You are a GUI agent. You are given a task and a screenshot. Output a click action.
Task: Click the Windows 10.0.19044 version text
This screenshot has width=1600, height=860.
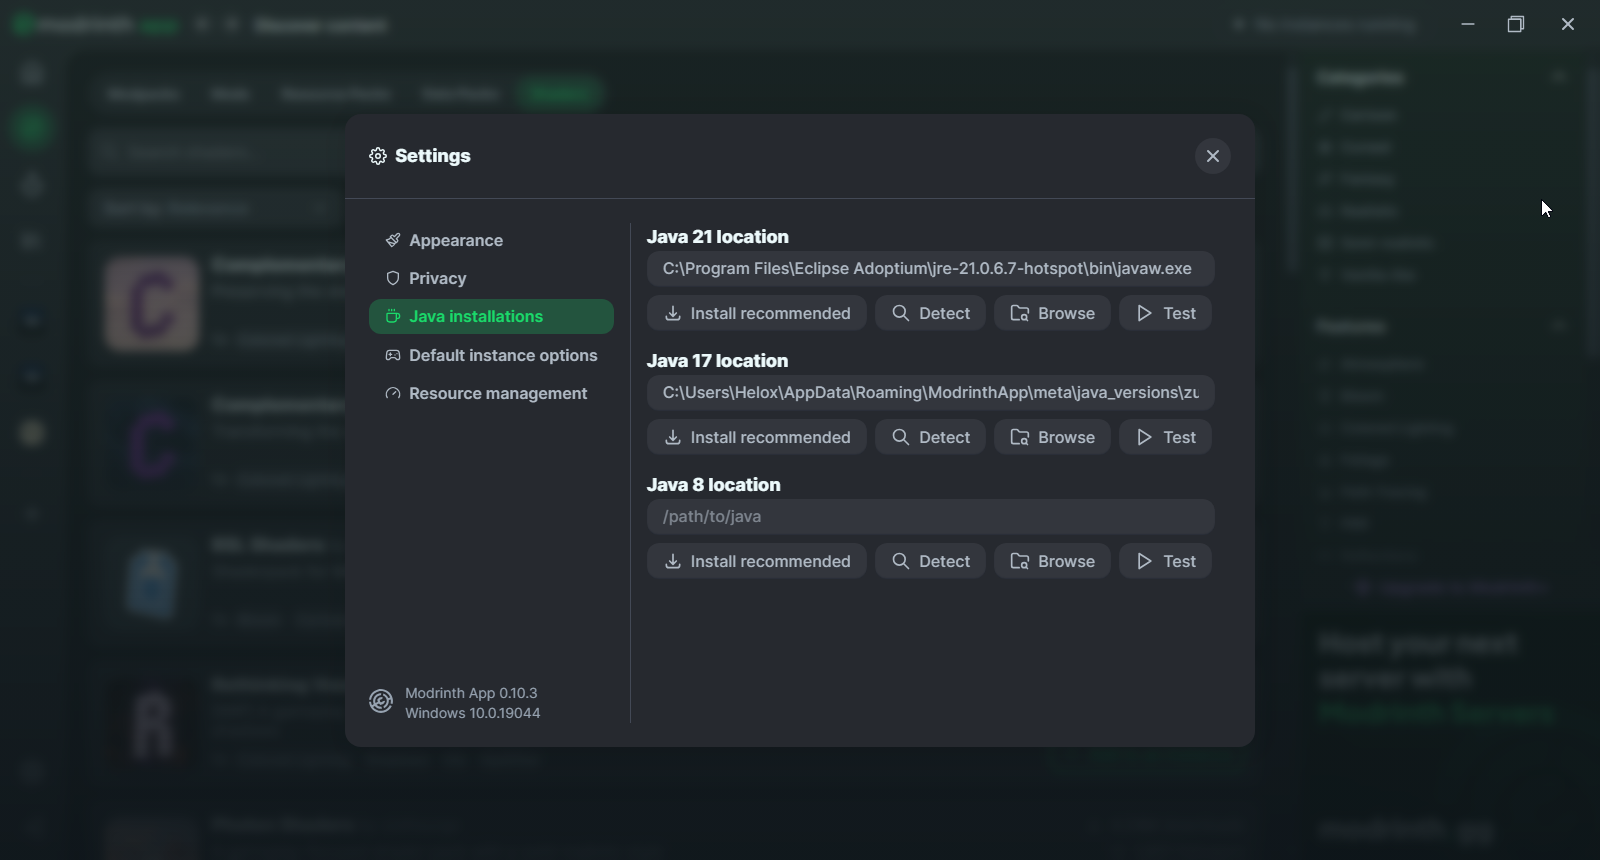point(473,713)
